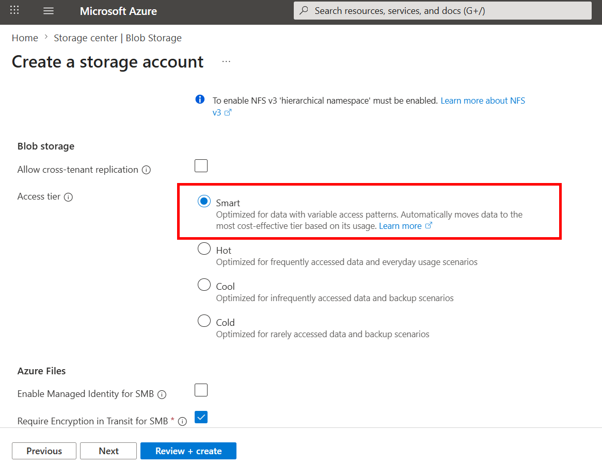
Task: Select the Cold access tier
Action: click(204, 320)
